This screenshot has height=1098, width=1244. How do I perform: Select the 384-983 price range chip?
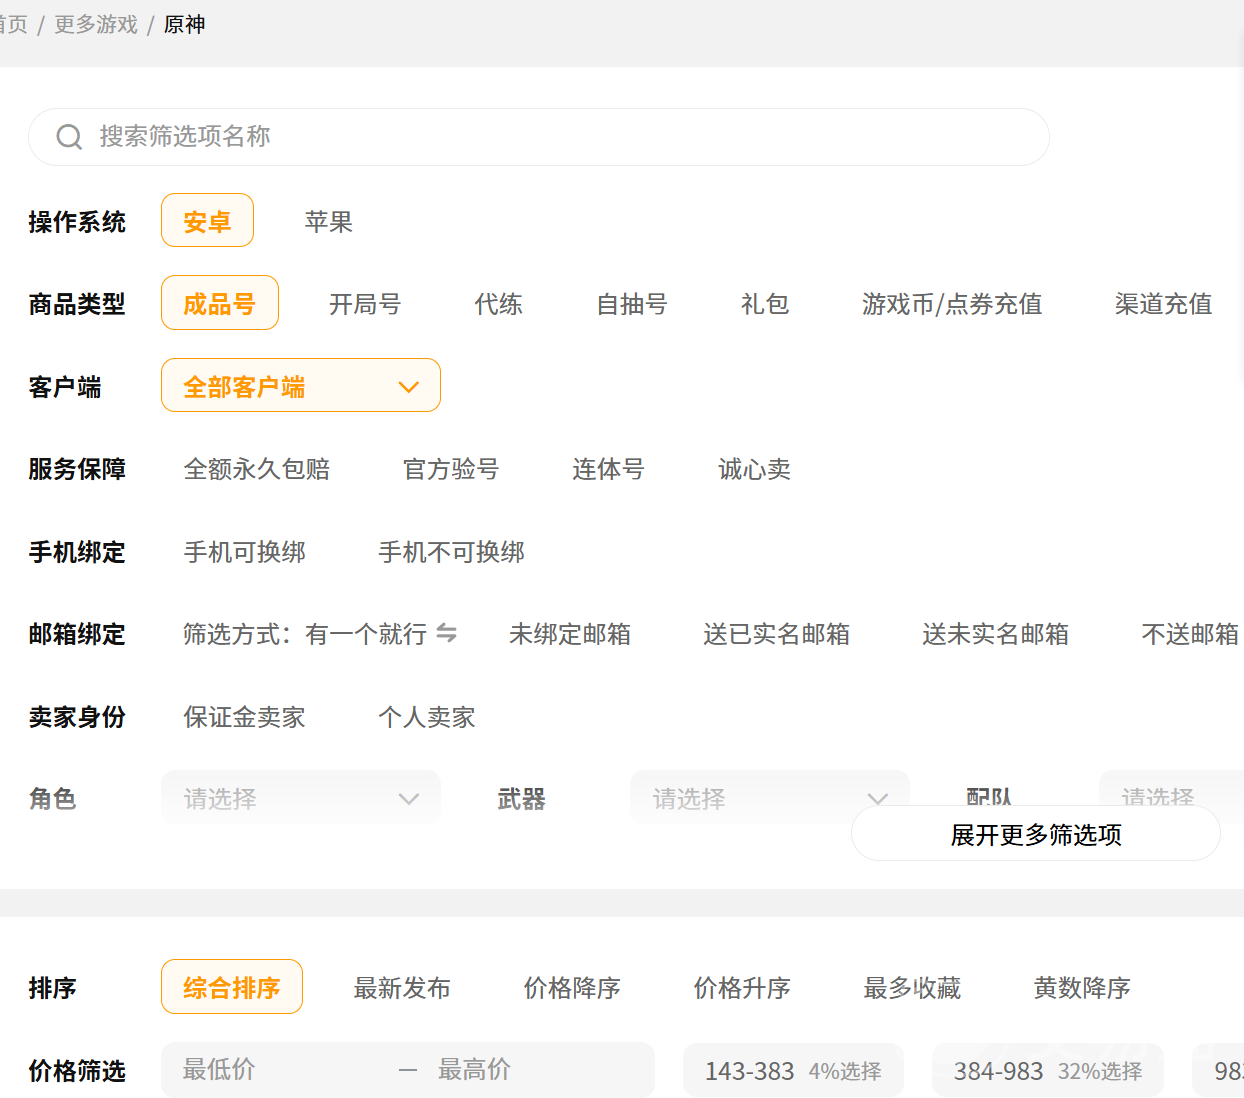tap(1047, 1071)
